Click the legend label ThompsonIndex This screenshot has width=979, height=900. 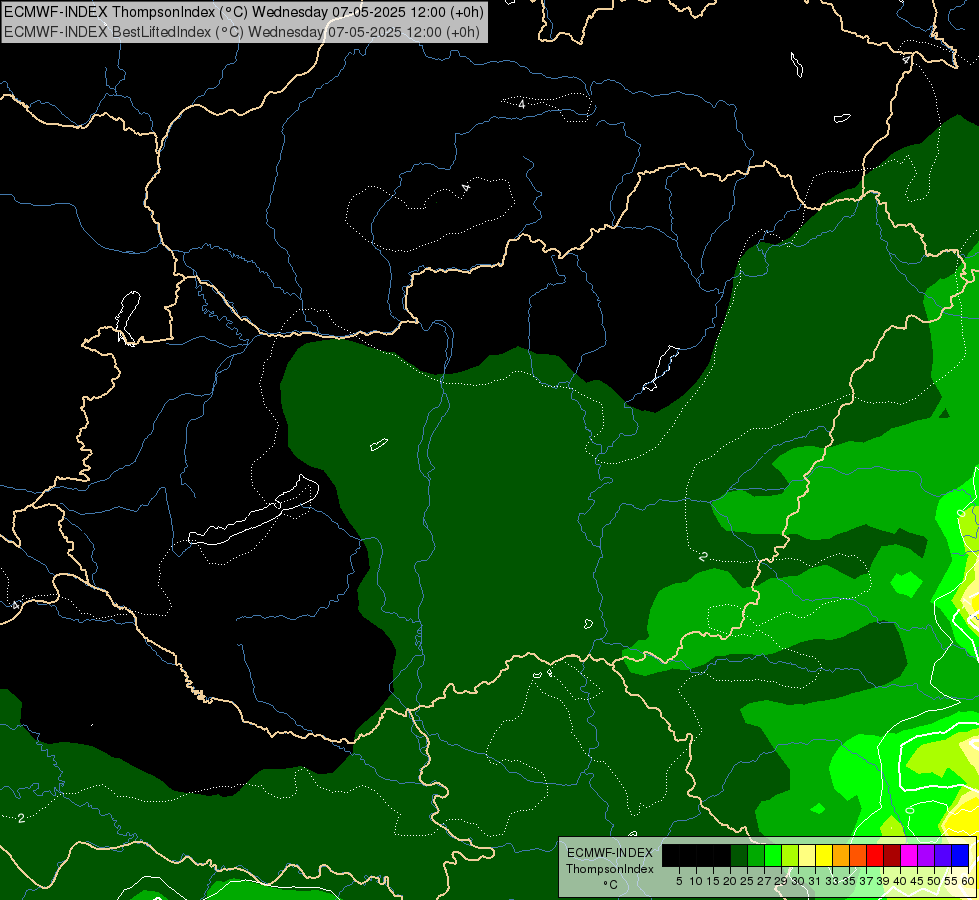610,869
